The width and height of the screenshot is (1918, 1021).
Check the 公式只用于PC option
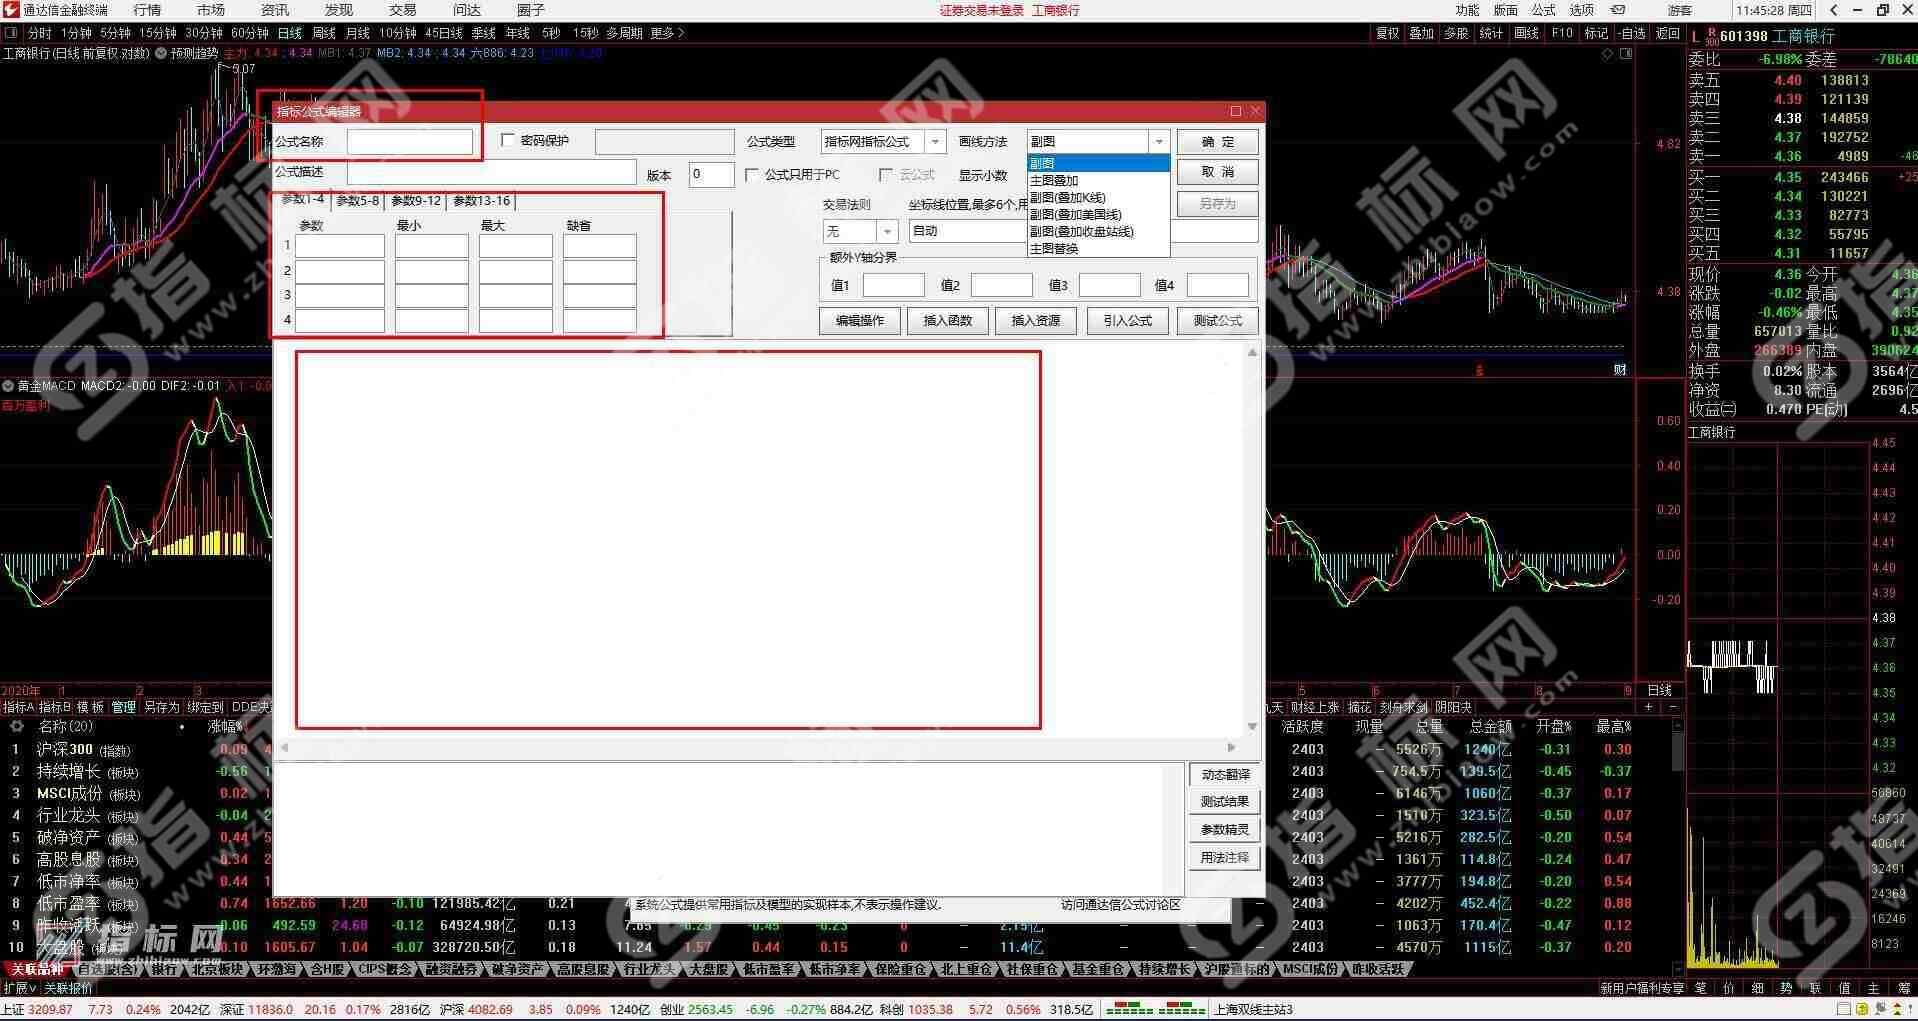point(752,175)
